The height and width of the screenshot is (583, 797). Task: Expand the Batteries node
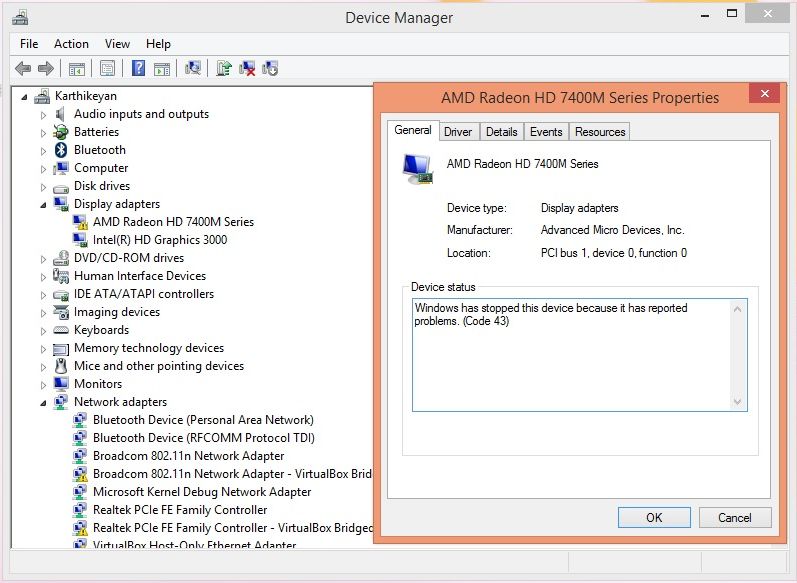pyautogui.click(x=43, y=133)
